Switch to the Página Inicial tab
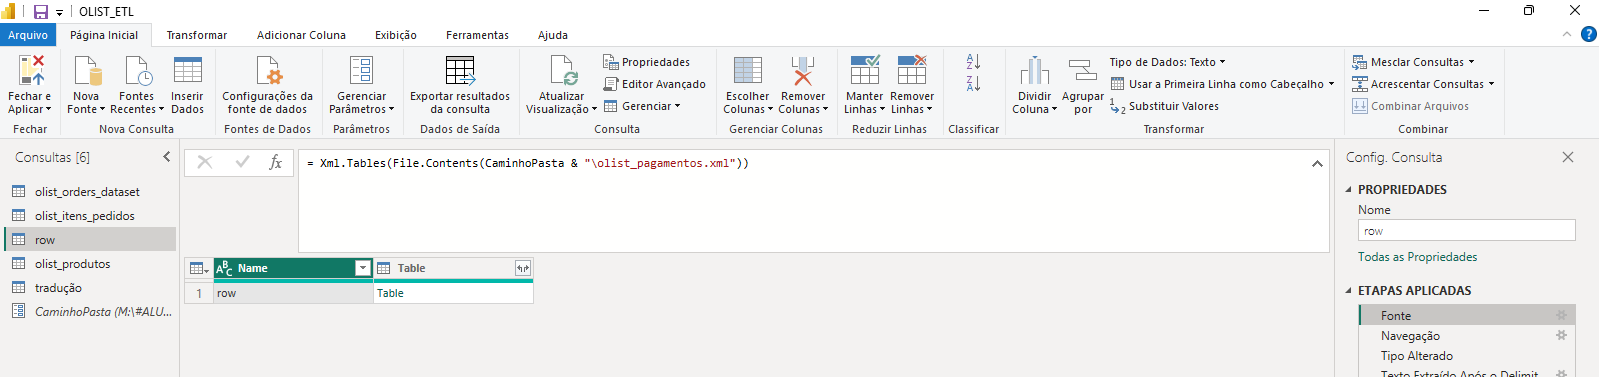Image resolution: width=1599 pixels, height=377 pixels. click(104, 35)
